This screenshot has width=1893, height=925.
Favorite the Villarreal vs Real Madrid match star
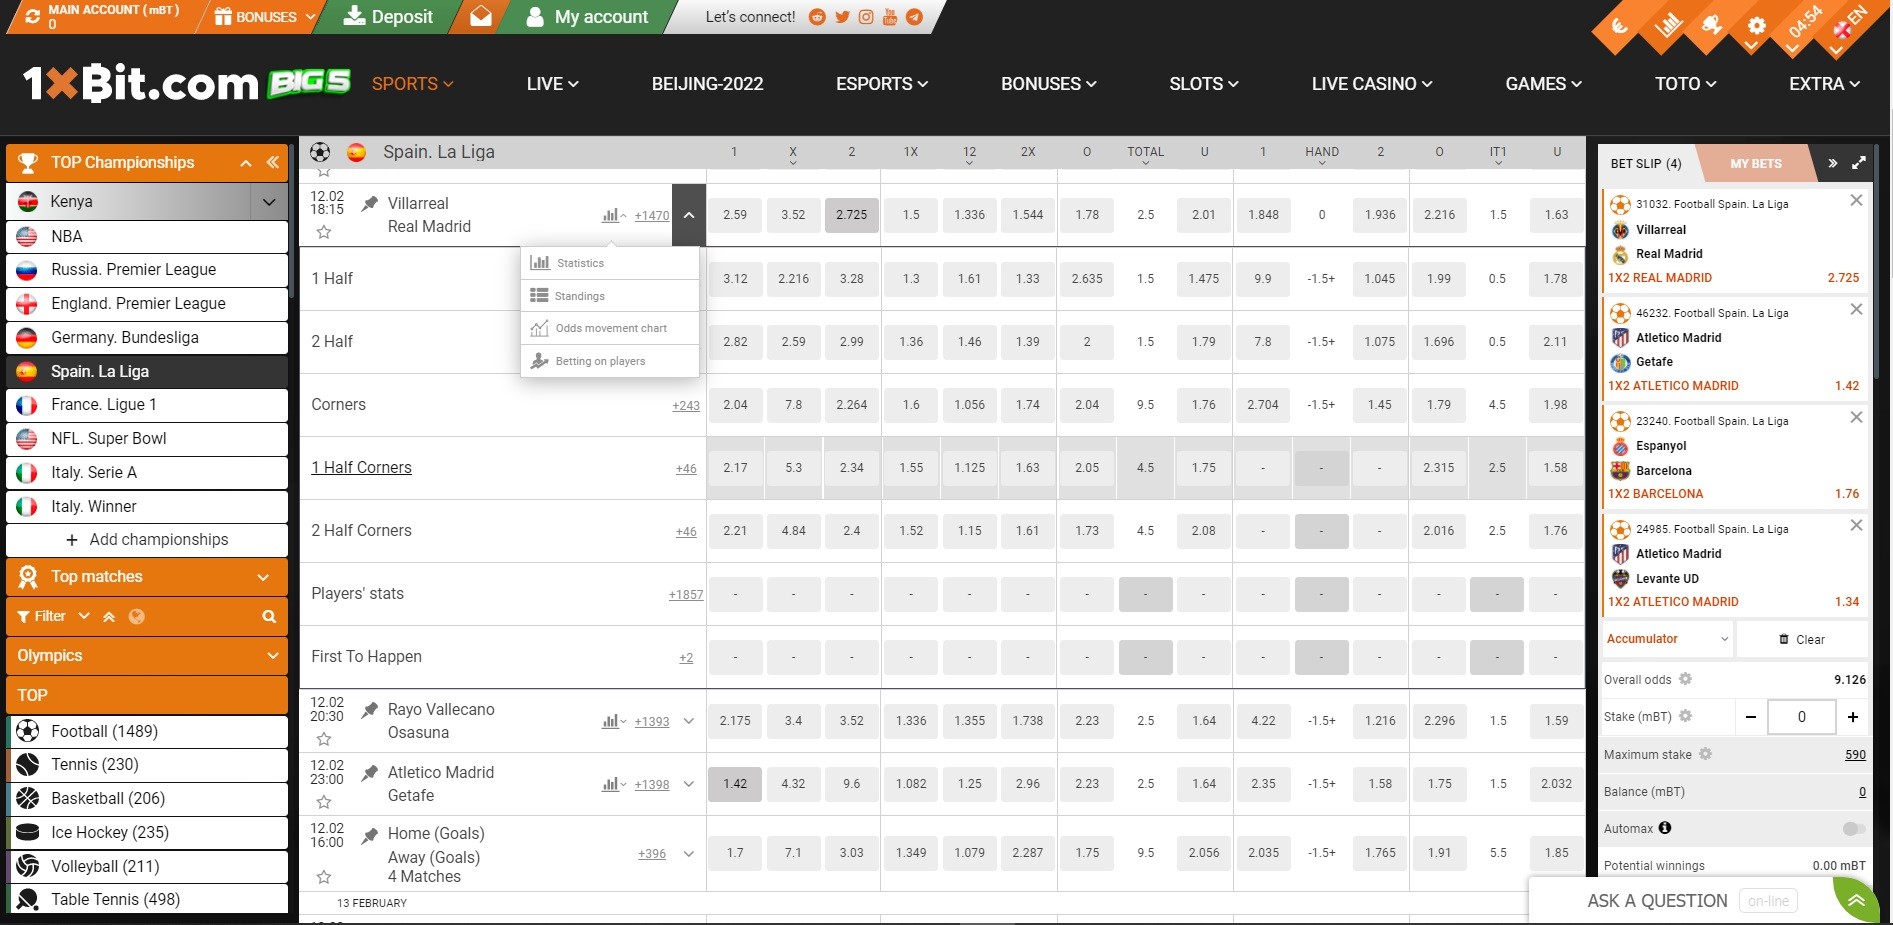323,232
